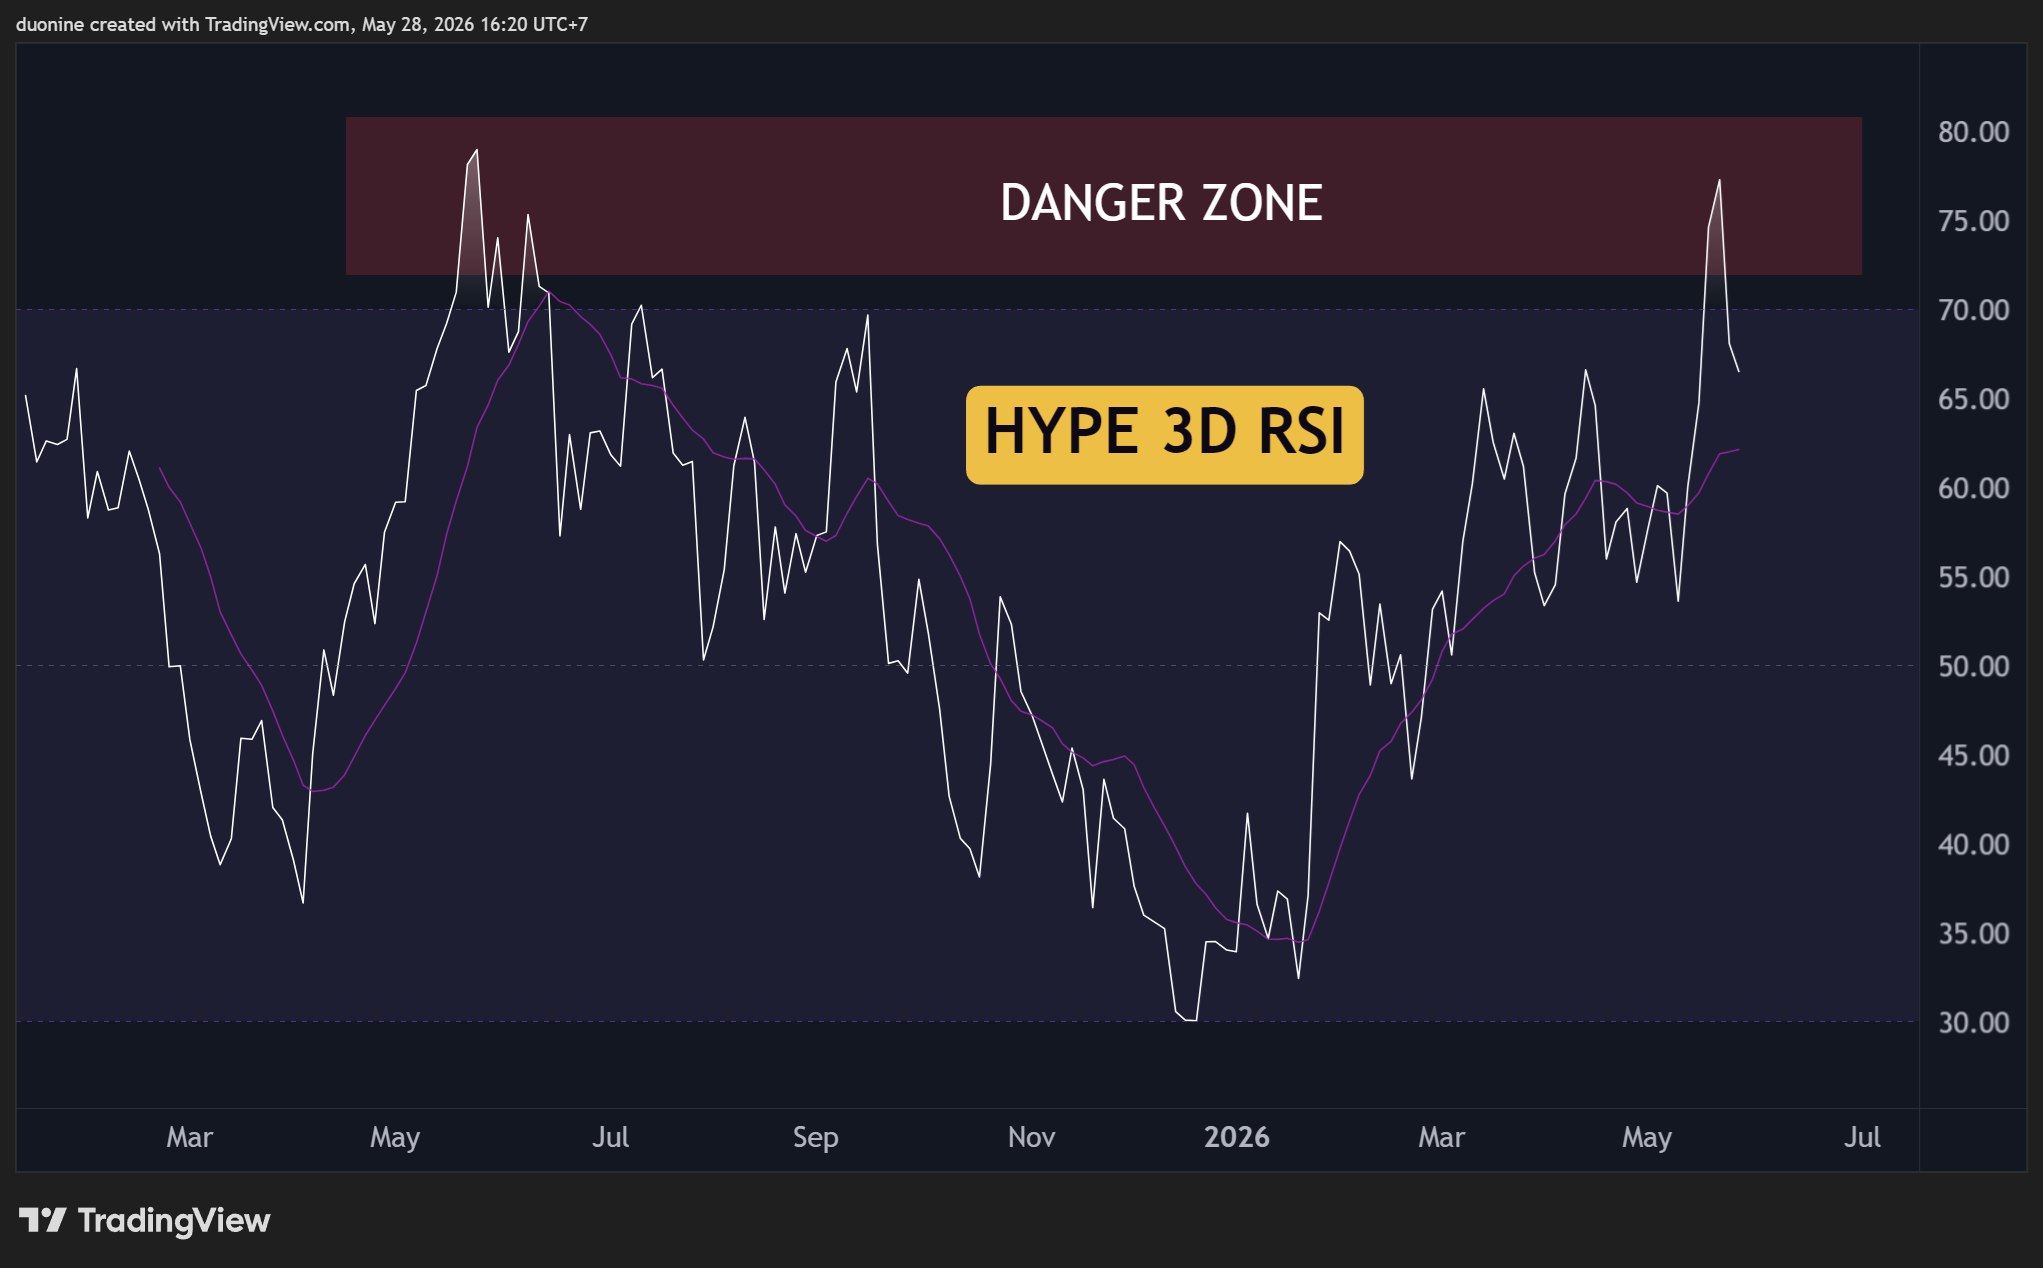The height and width of the screenshot is (1268, 2043).
Task: Click the 30.00 price axis label
Action: tap(1973, 1022)
